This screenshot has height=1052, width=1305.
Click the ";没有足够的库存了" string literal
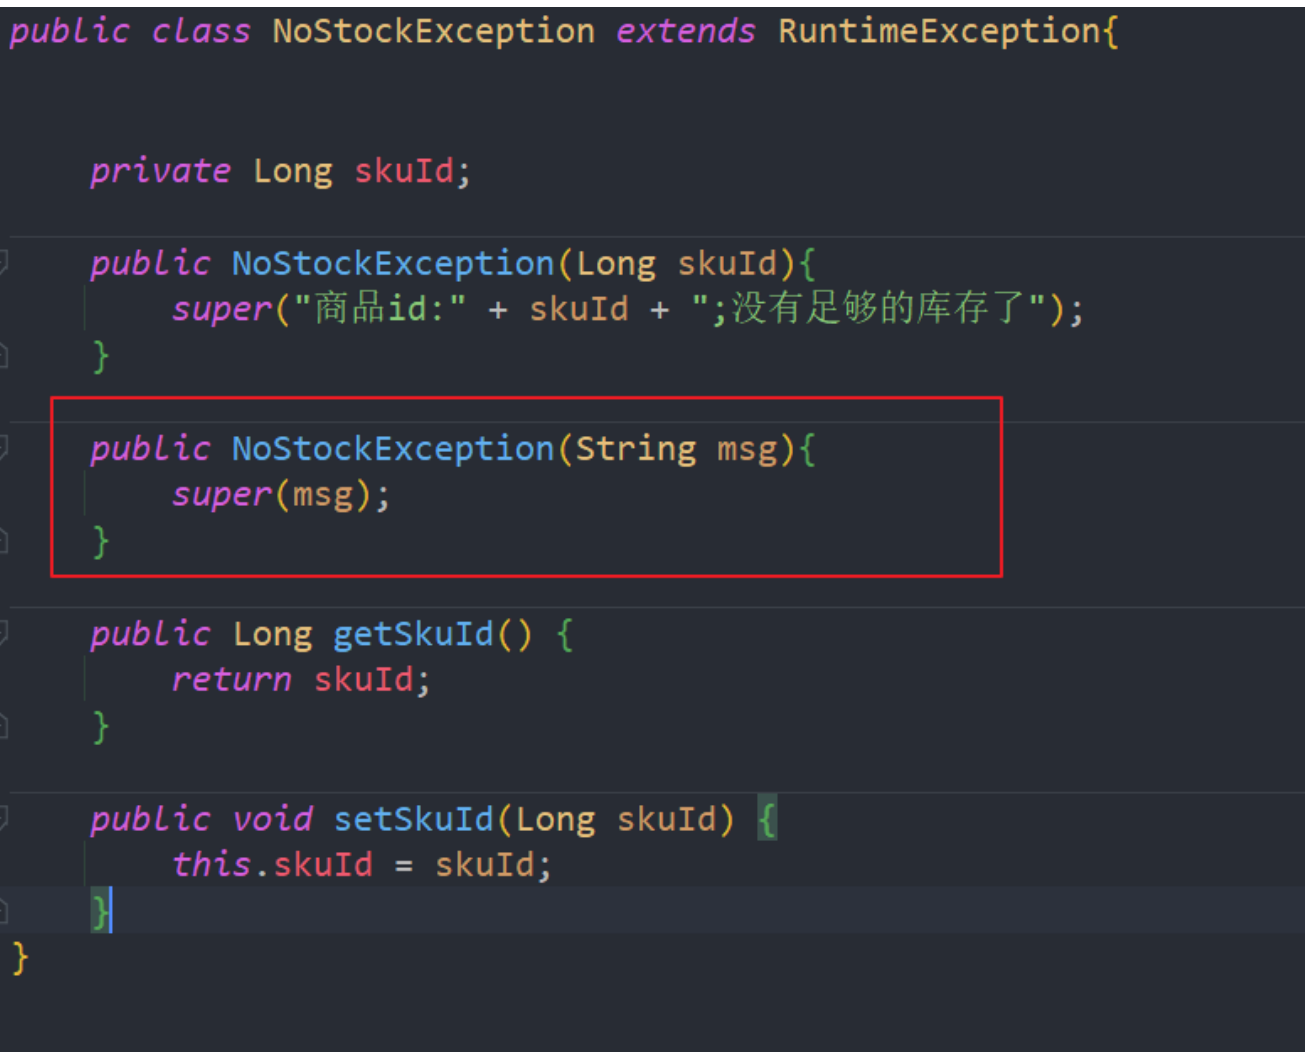(x=869, y=309)
